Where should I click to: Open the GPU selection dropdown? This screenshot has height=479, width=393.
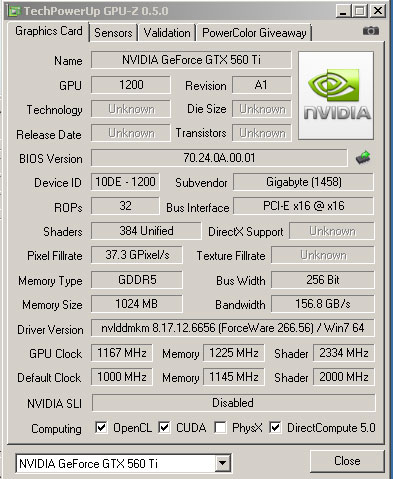pos(222,463)
